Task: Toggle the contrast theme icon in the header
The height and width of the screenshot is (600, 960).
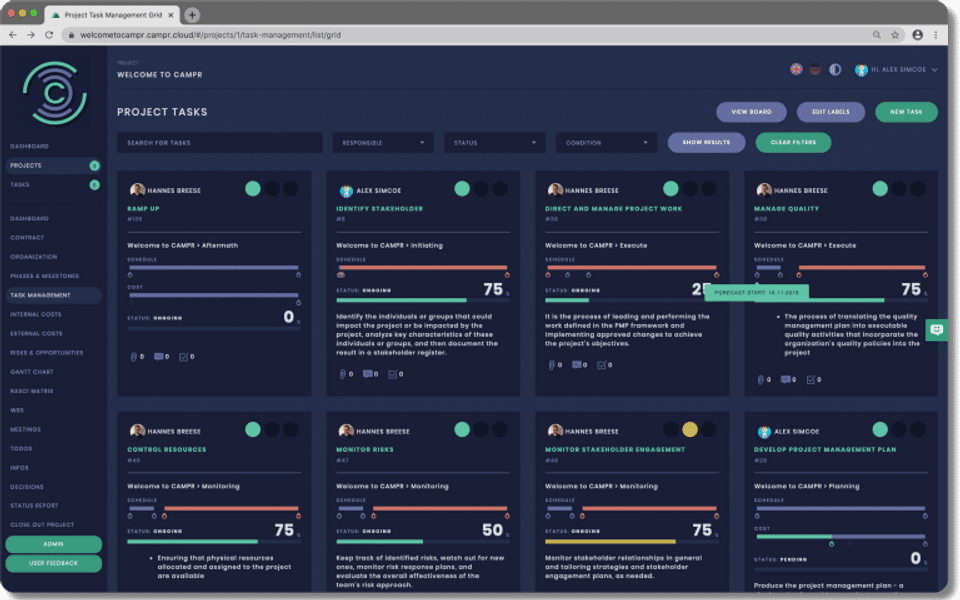Action: pyautogui.click(x=835, y=69)
